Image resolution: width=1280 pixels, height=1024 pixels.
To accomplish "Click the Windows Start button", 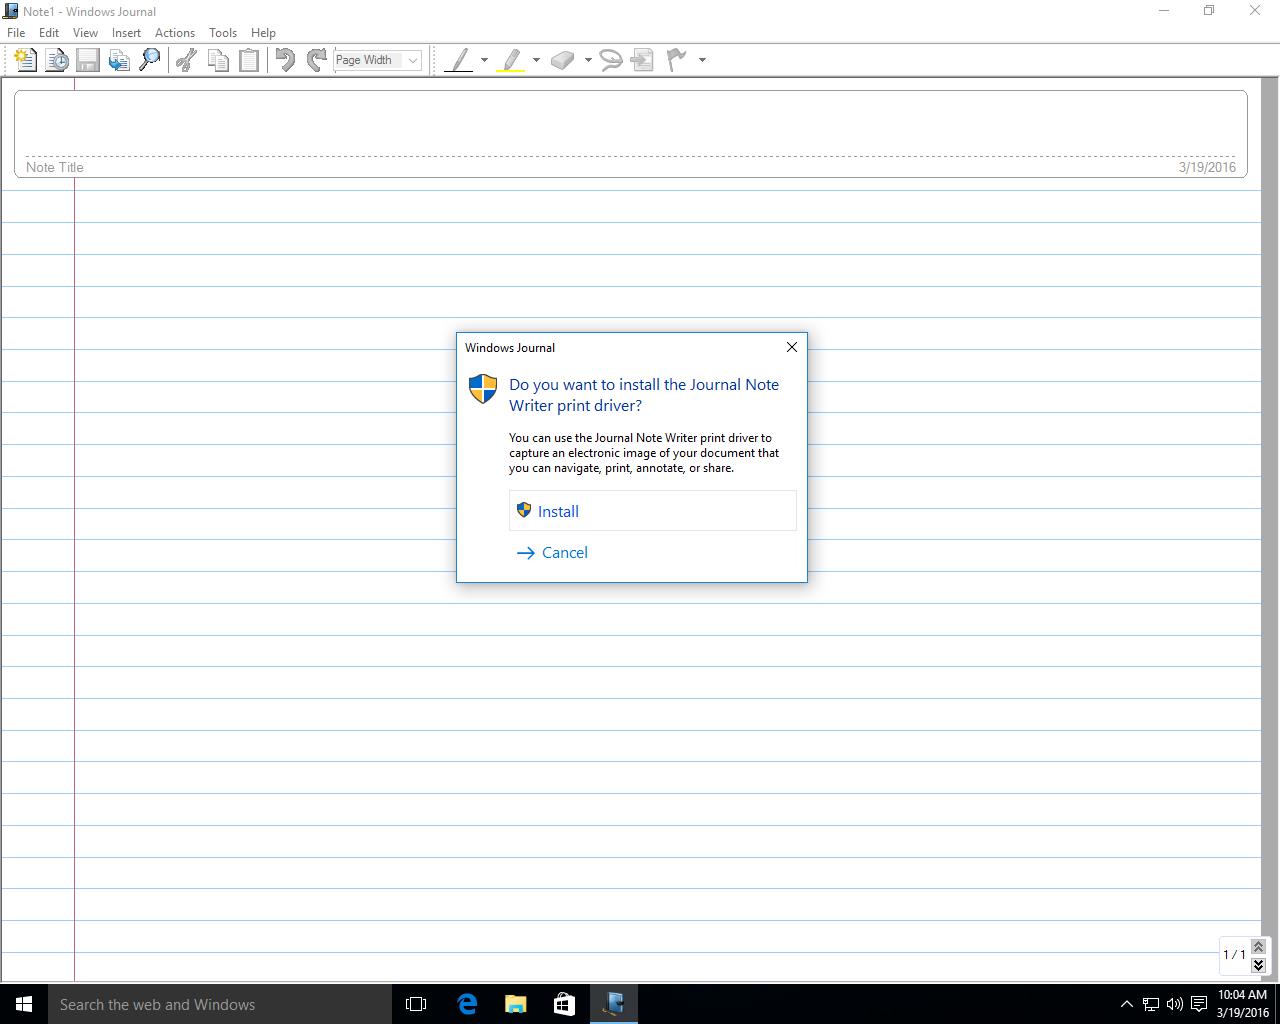I will [x=24, y=1004].
